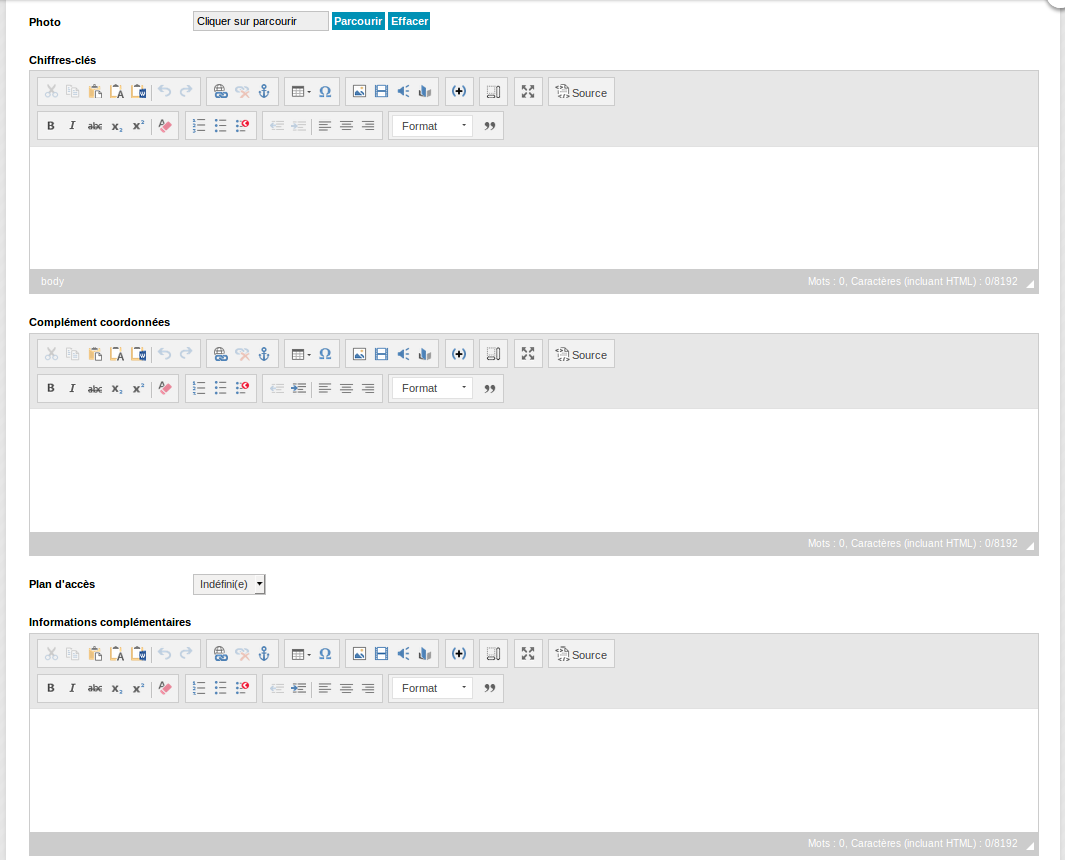Click Copy icon in Informations complémentaires editor

(73, 653)
